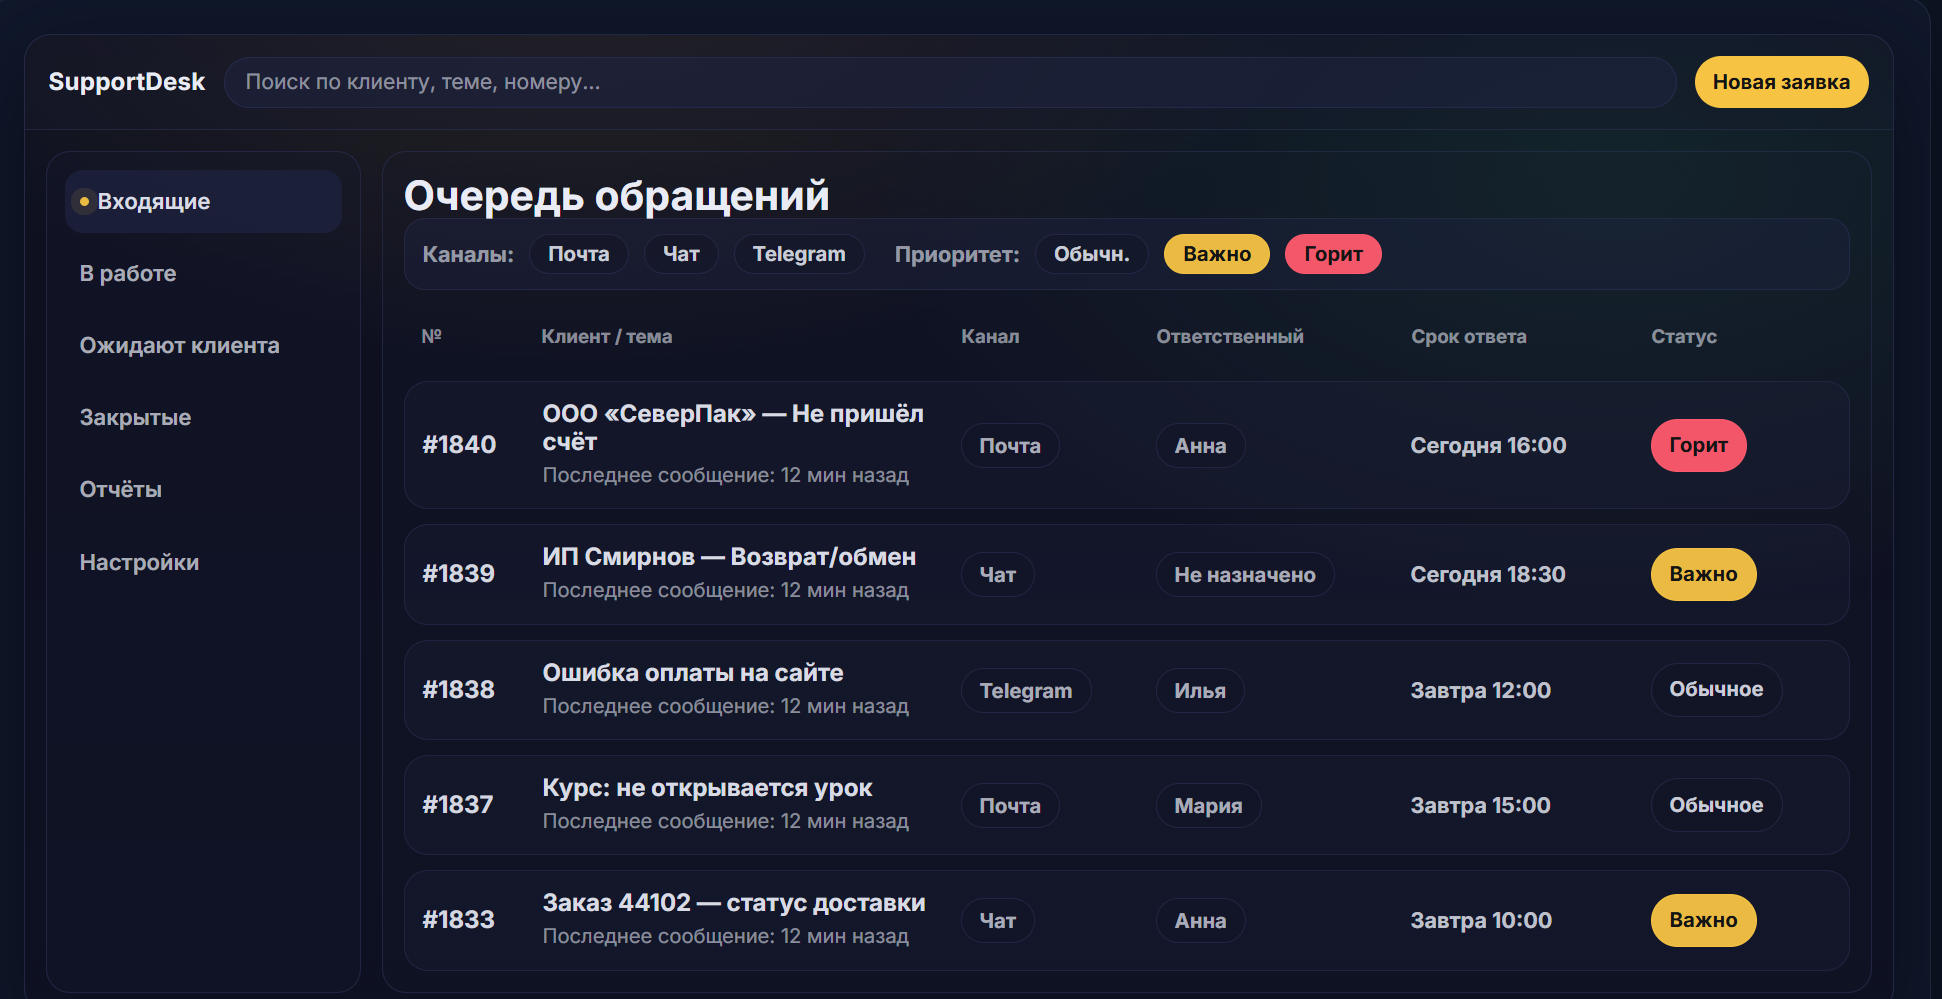This screenshot has width=1942, height=999.
Task: View the Закрытые tickets section
Action: coord(135,416)
